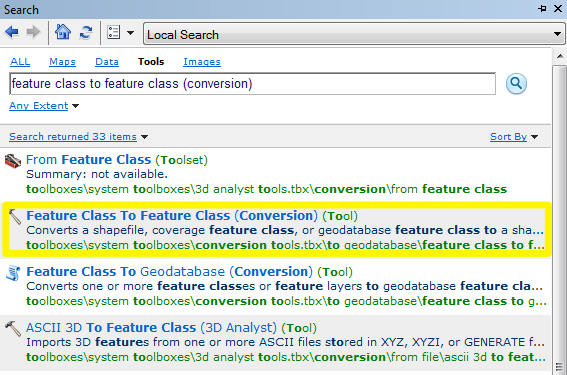Click the From Feature Class toolset icon

[x=13, y=161]
